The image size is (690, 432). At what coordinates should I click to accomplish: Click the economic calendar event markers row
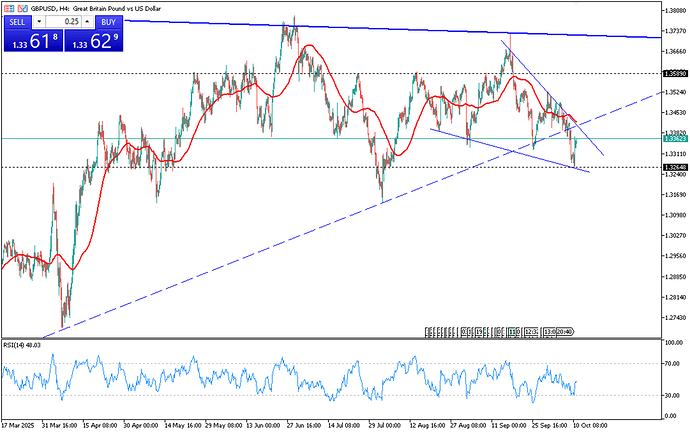(x=500, y=329)
